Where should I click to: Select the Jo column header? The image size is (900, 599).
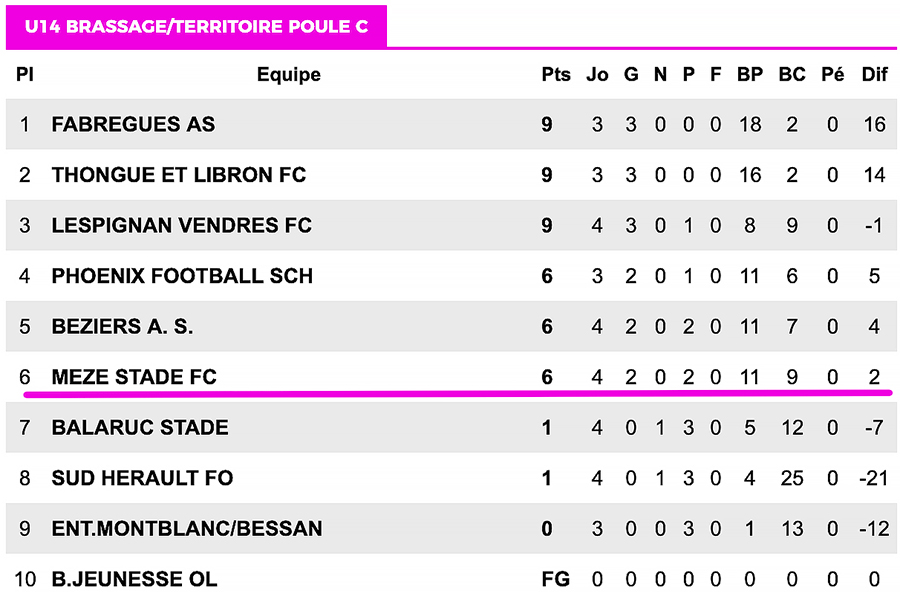597,75
